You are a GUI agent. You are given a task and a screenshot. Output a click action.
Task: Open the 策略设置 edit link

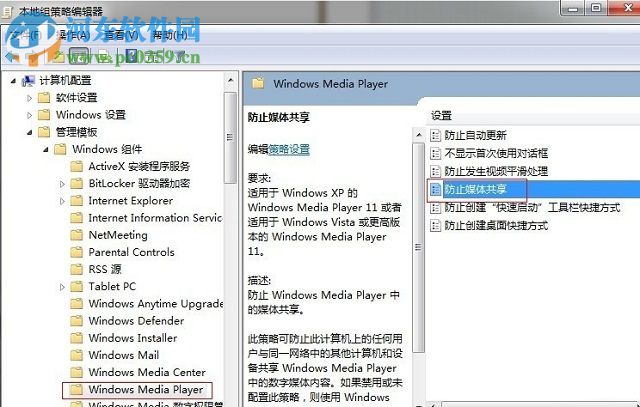(289, 149)
